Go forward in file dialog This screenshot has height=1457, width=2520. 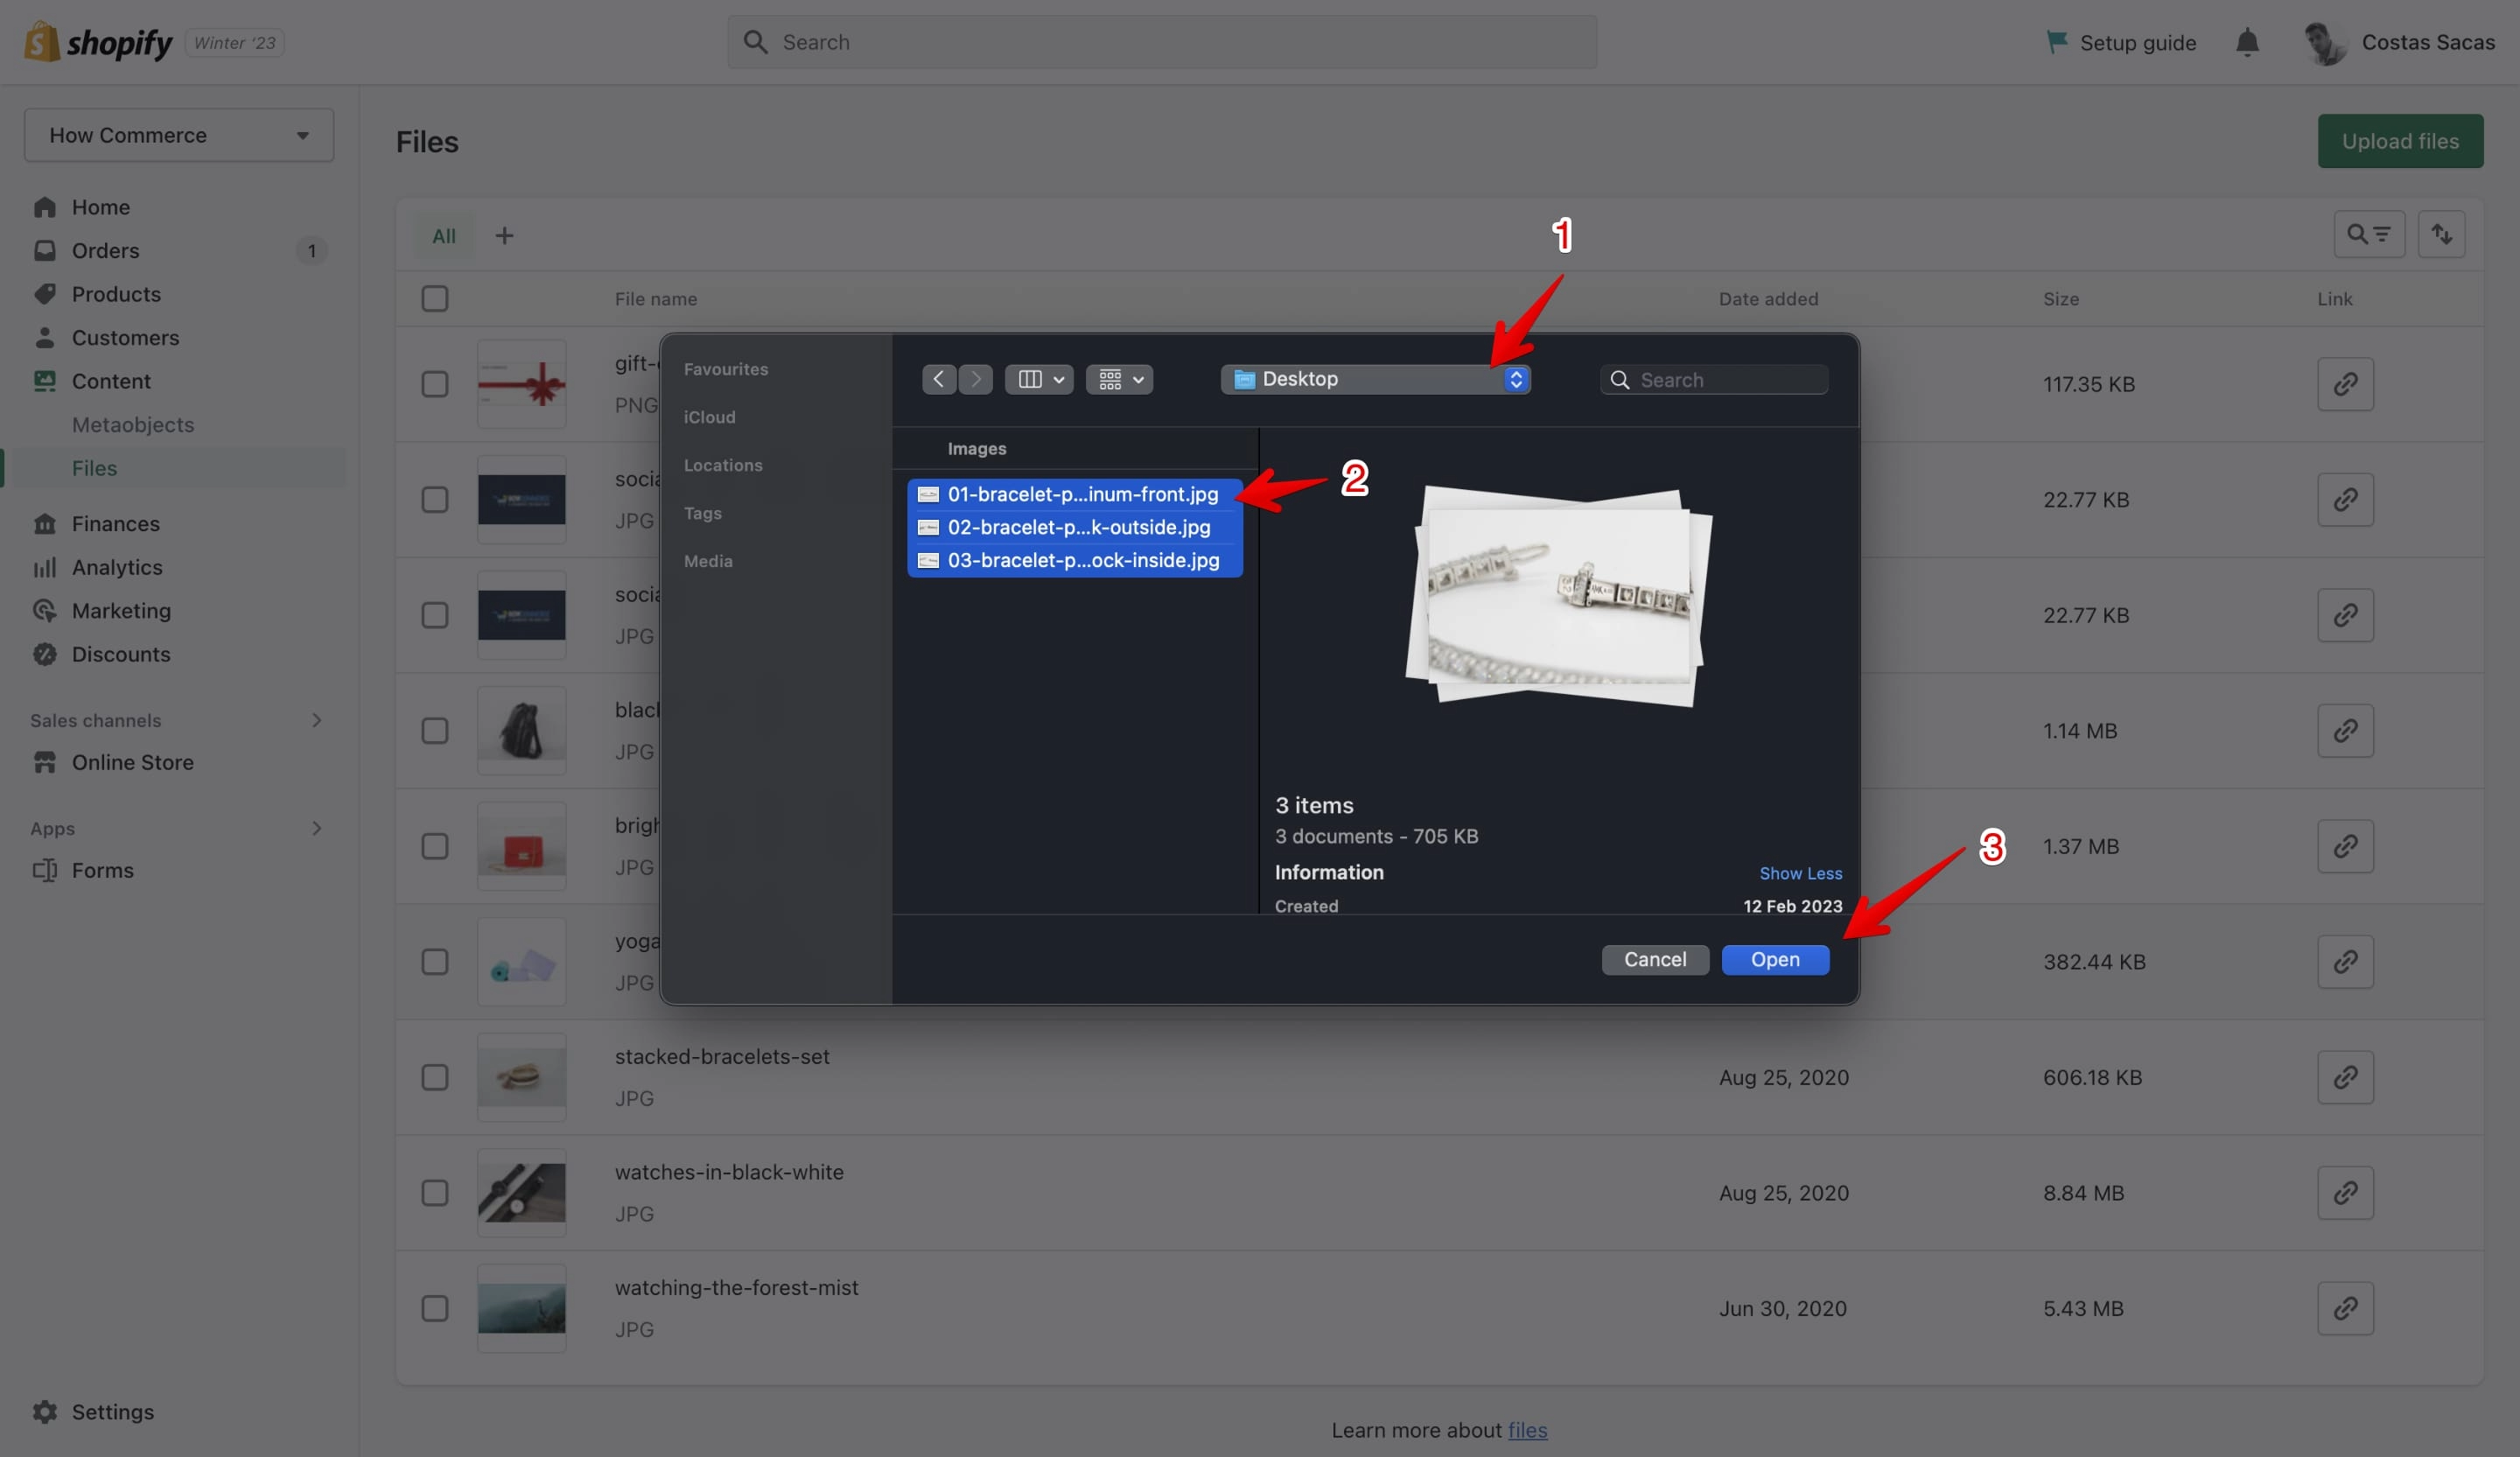tap(975, 379)
